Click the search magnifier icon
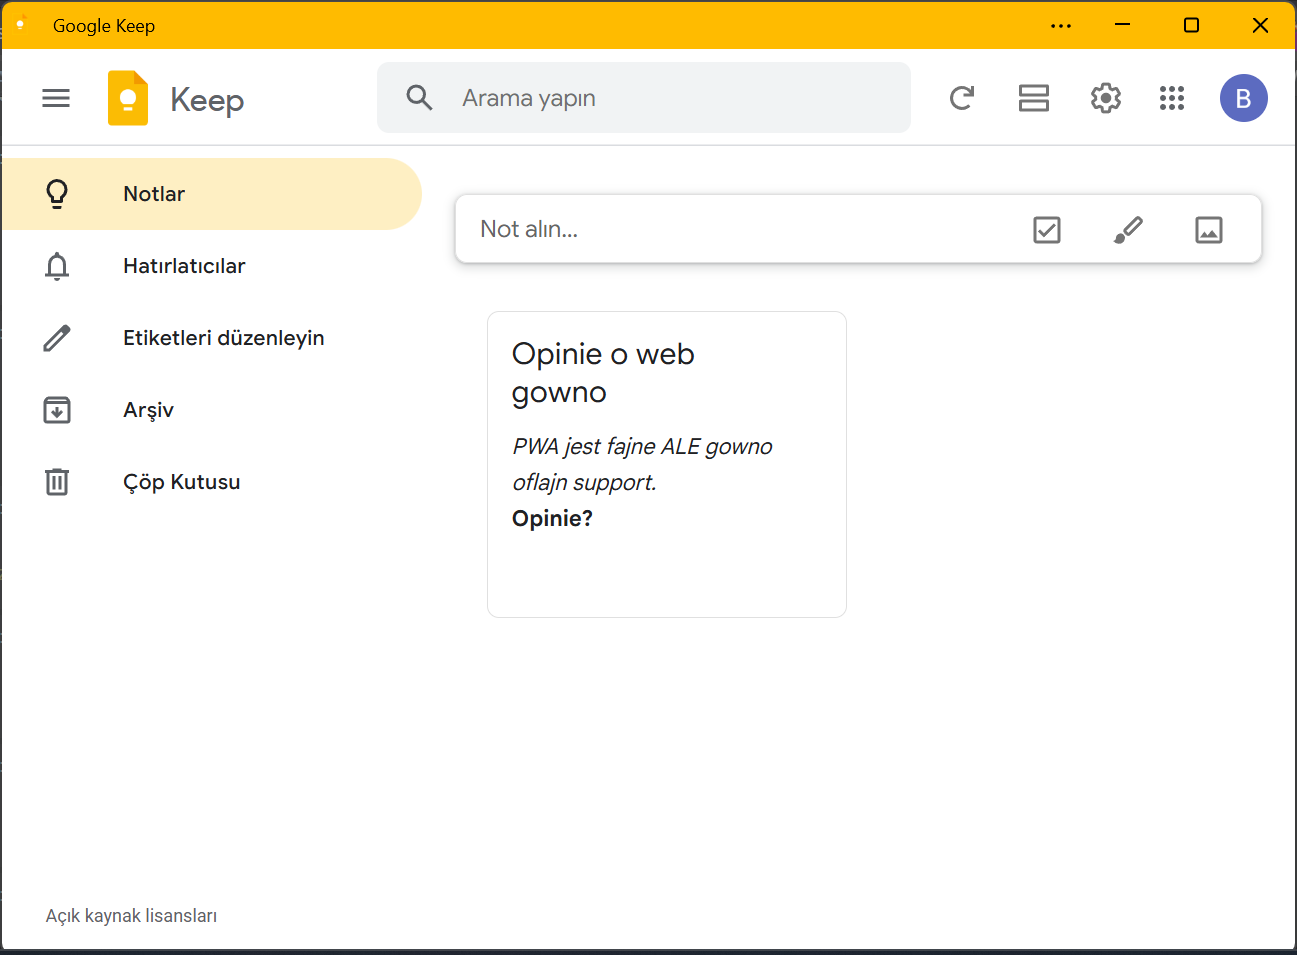 (419, 98)
